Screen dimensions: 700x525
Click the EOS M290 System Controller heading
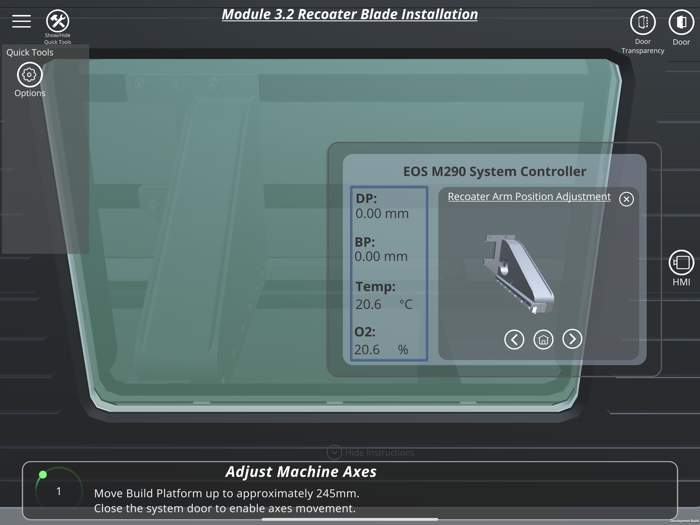(495, 171)
